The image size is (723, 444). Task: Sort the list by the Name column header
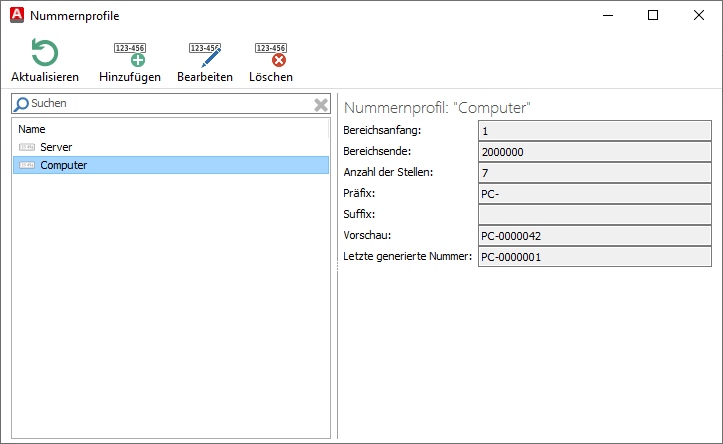(x=171, y=129)
